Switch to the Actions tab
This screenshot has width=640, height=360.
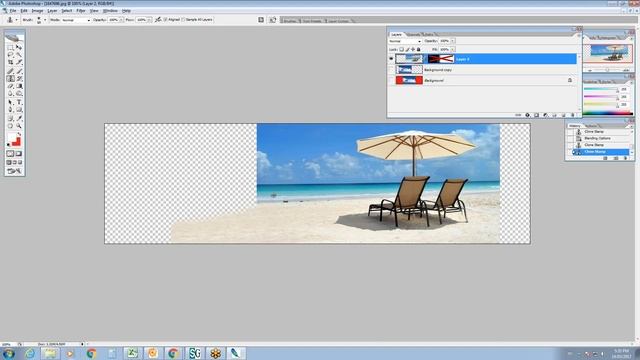pyautogui.click(x=591, y=126)
